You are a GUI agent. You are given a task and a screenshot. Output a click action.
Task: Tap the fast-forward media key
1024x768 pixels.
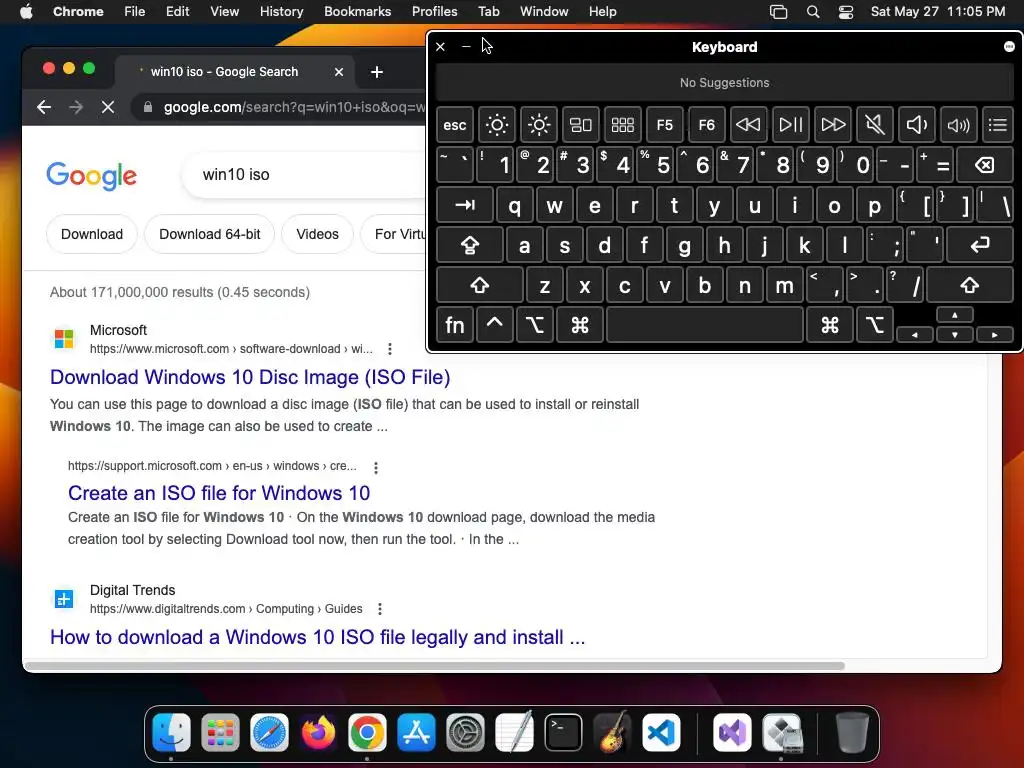833,125
